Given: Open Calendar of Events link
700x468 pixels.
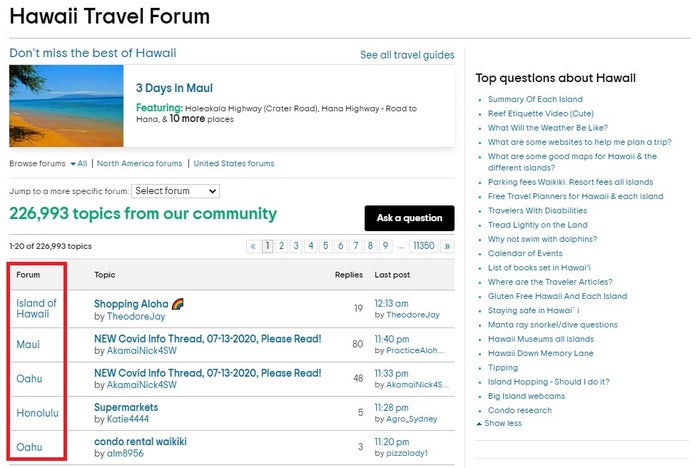Looking at the screenshot, I should (525, 254).
